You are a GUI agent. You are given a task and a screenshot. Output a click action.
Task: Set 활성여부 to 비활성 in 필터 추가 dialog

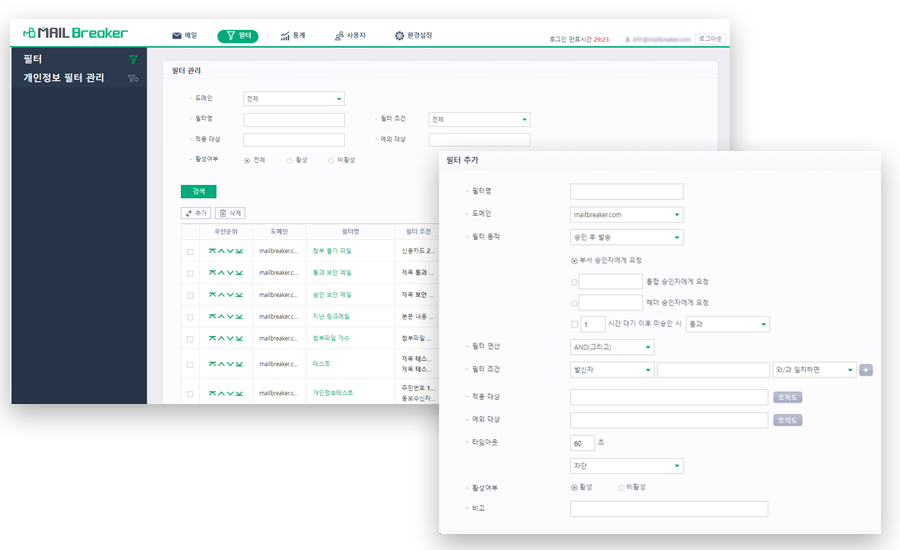point(621,487)
